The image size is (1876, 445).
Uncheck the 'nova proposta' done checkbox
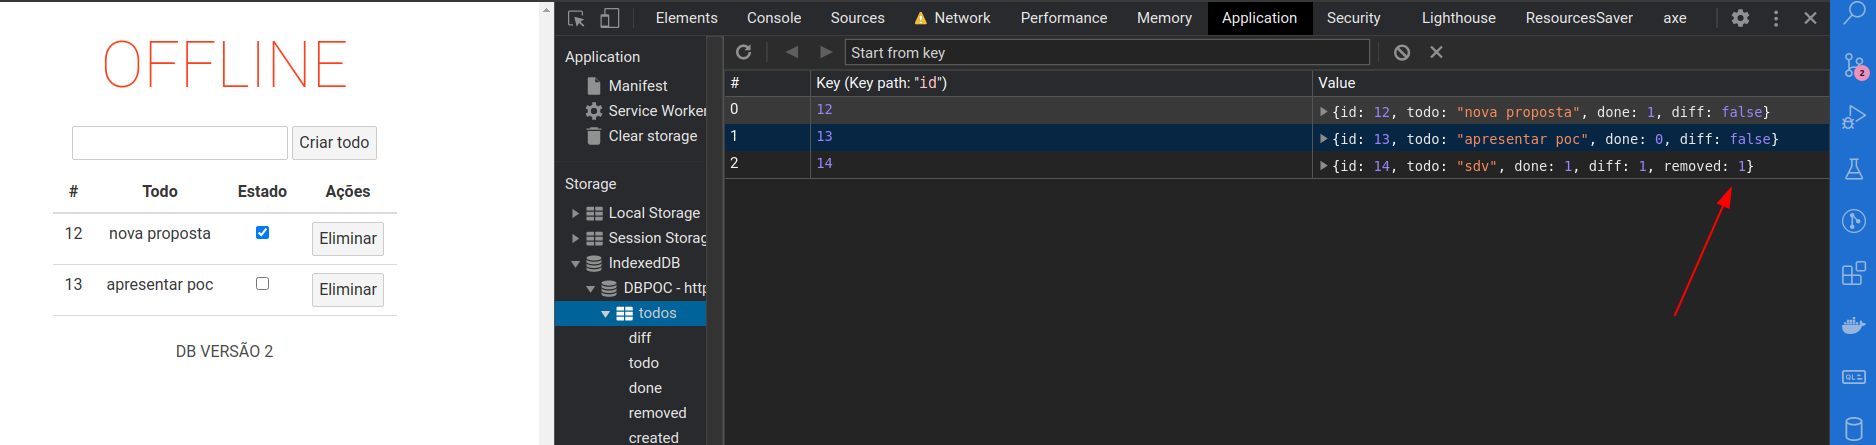coord(262,232)
